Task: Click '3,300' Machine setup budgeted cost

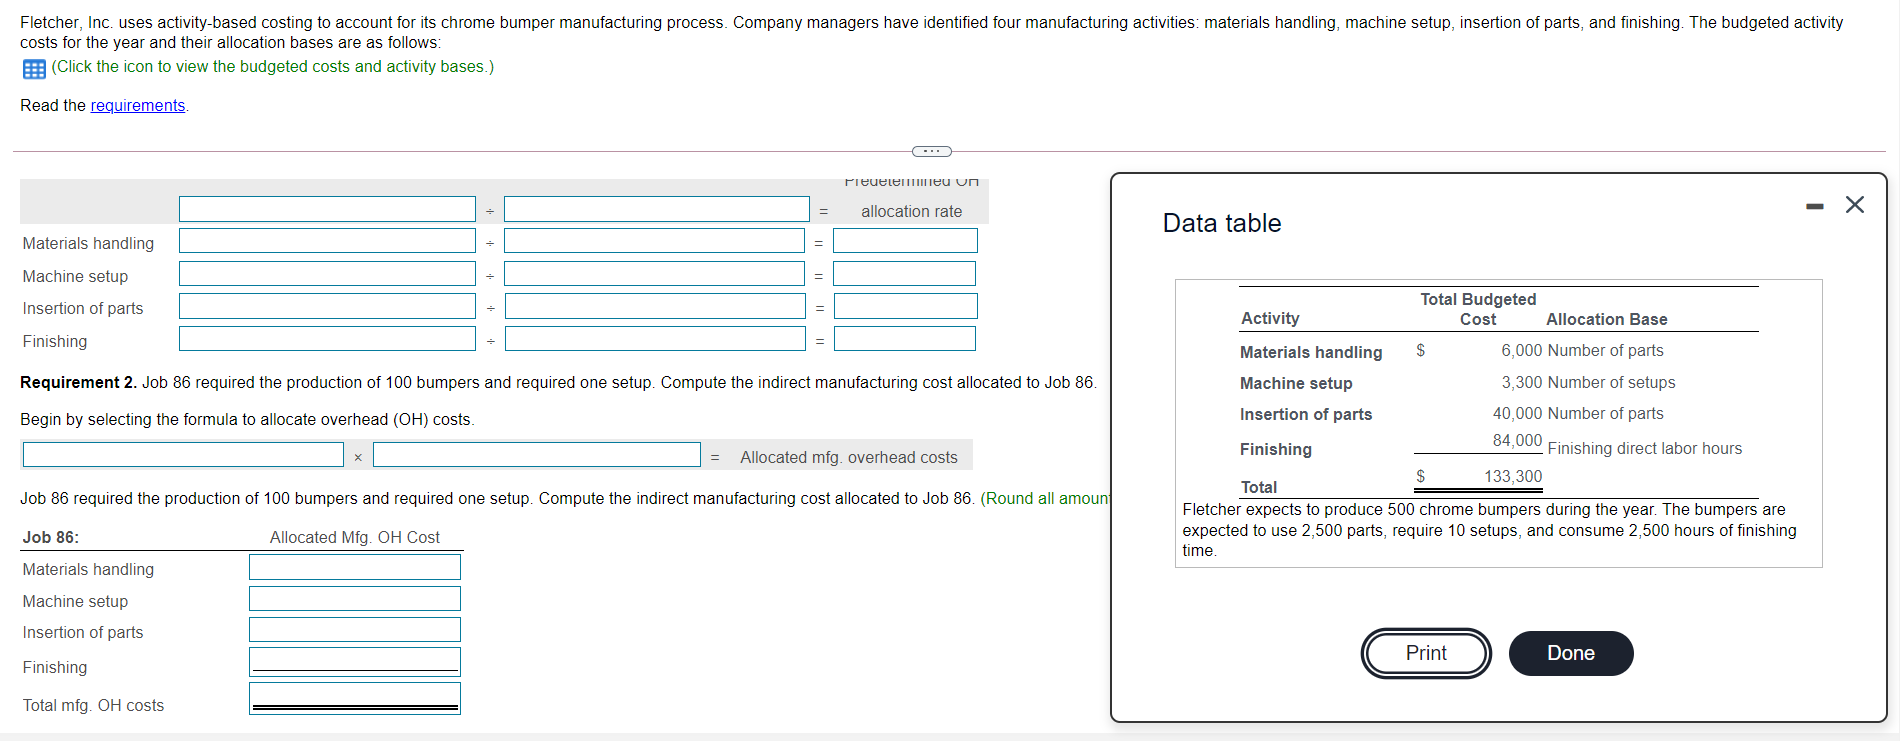Action: pos(1522,382)
